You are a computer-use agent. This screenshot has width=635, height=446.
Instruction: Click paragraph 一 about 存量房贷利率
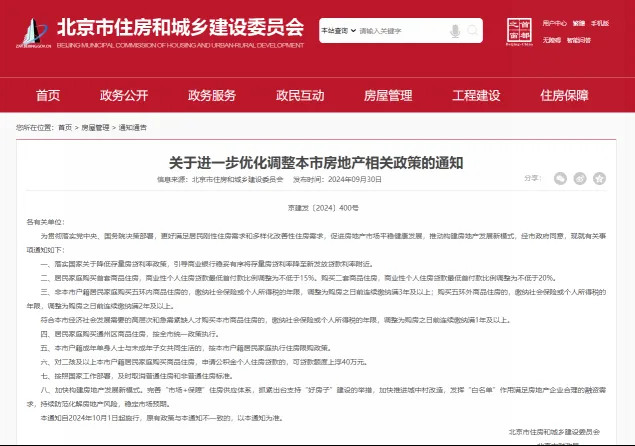pos(207,264)
